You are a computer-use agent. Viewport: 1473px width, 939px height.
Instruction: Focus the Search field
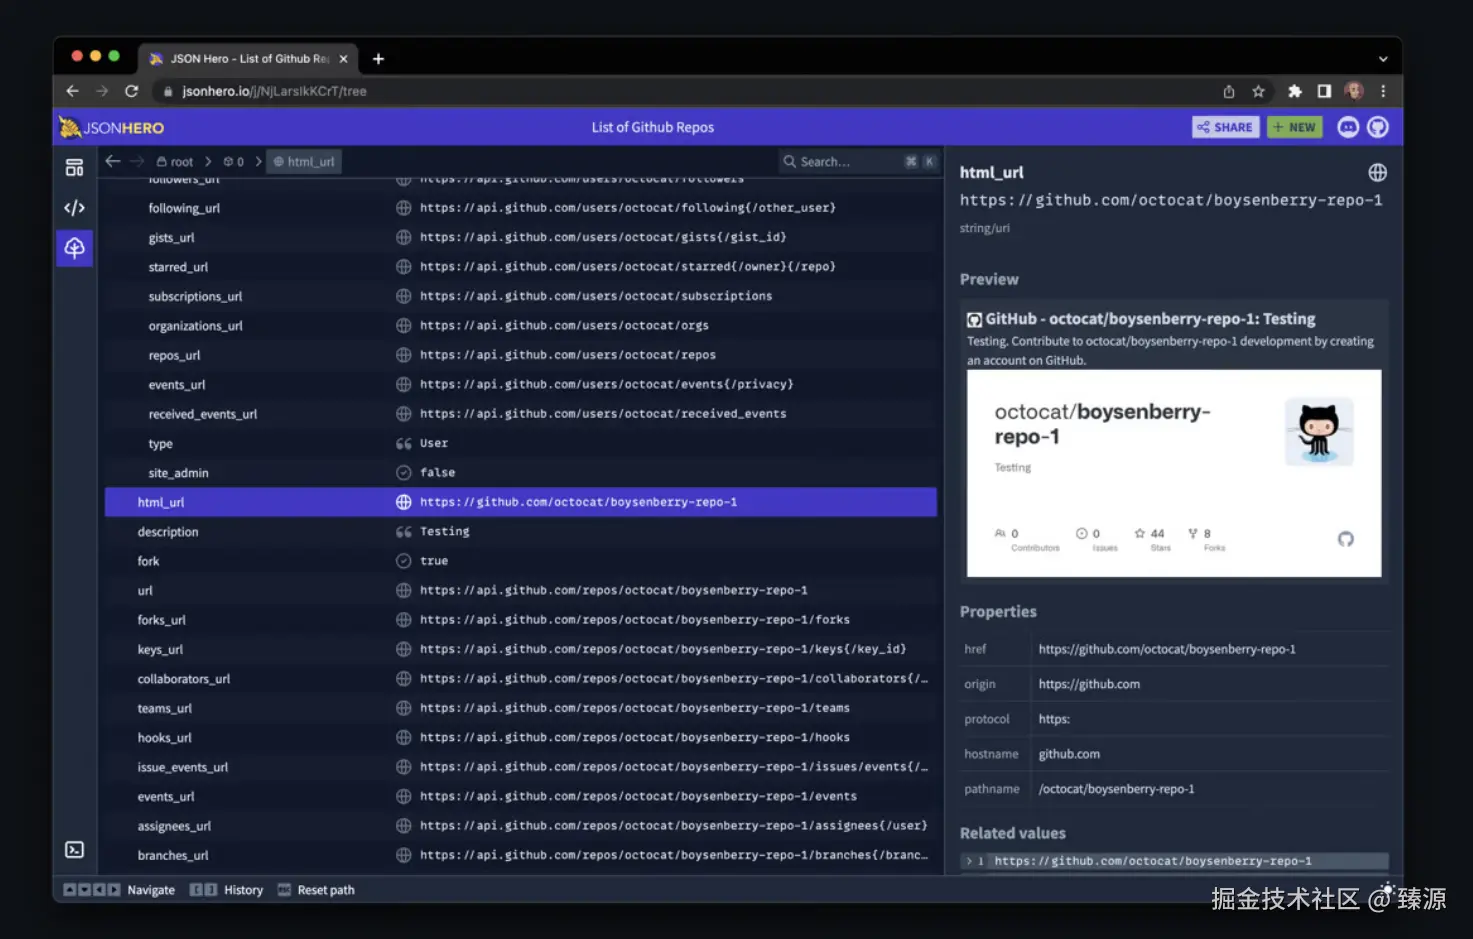(x=858, y=161)
